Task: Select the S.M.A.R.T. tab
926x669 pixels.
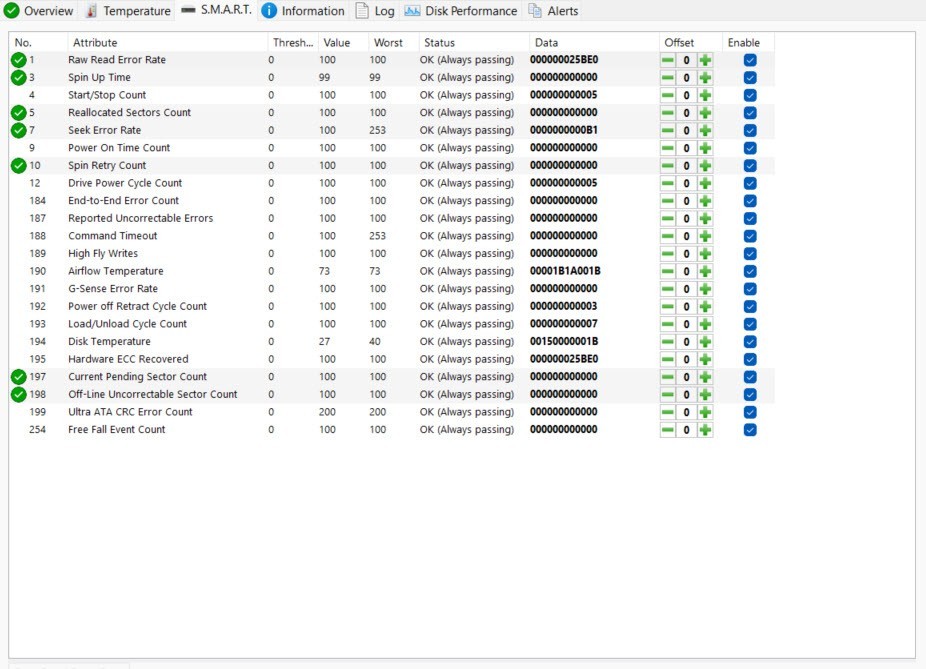Action: pos(217,10)
